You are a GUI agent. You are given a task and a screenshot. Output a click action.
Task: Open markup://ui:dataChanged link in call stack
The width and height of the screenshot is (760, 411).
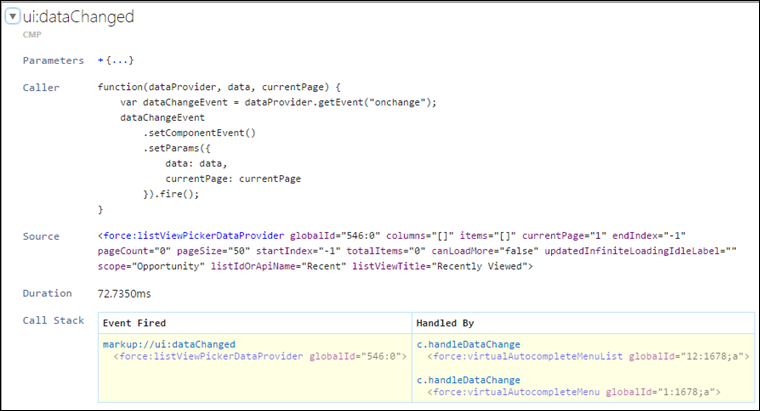click(169, 344)
